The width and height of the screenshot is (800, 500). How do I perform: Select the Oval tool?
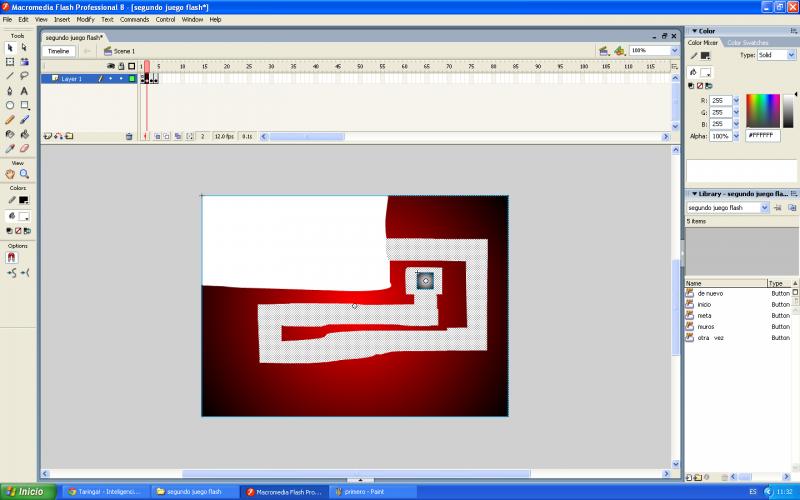click(10, 105)
